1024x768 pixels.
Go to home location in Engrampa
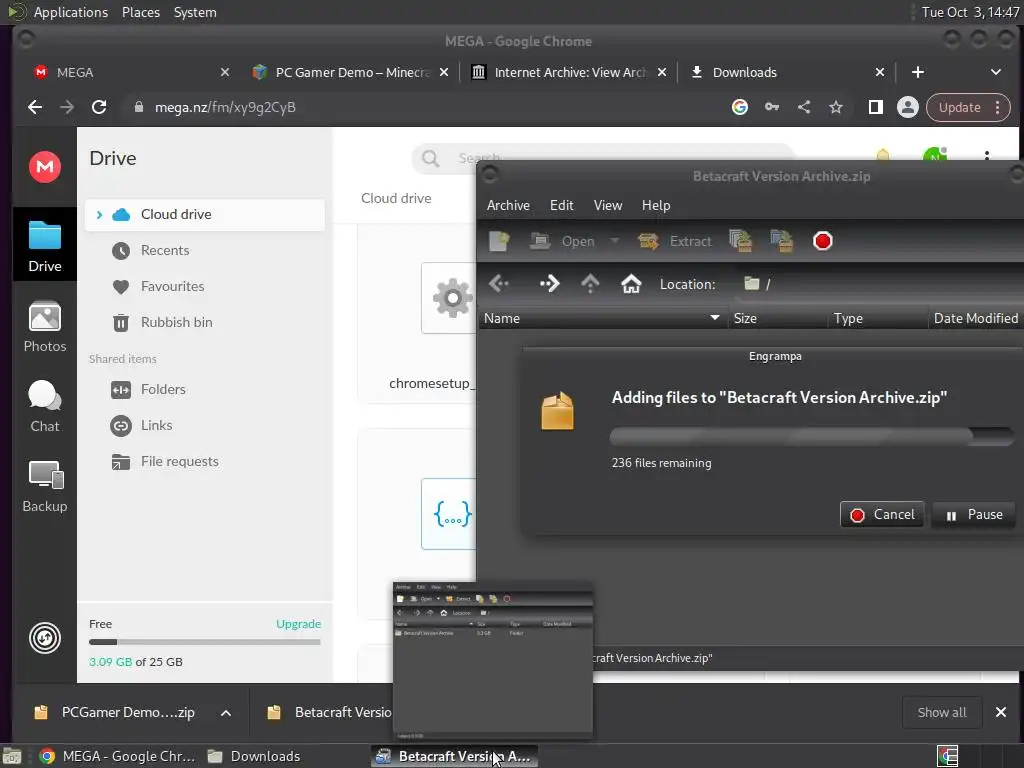point(631,283)
